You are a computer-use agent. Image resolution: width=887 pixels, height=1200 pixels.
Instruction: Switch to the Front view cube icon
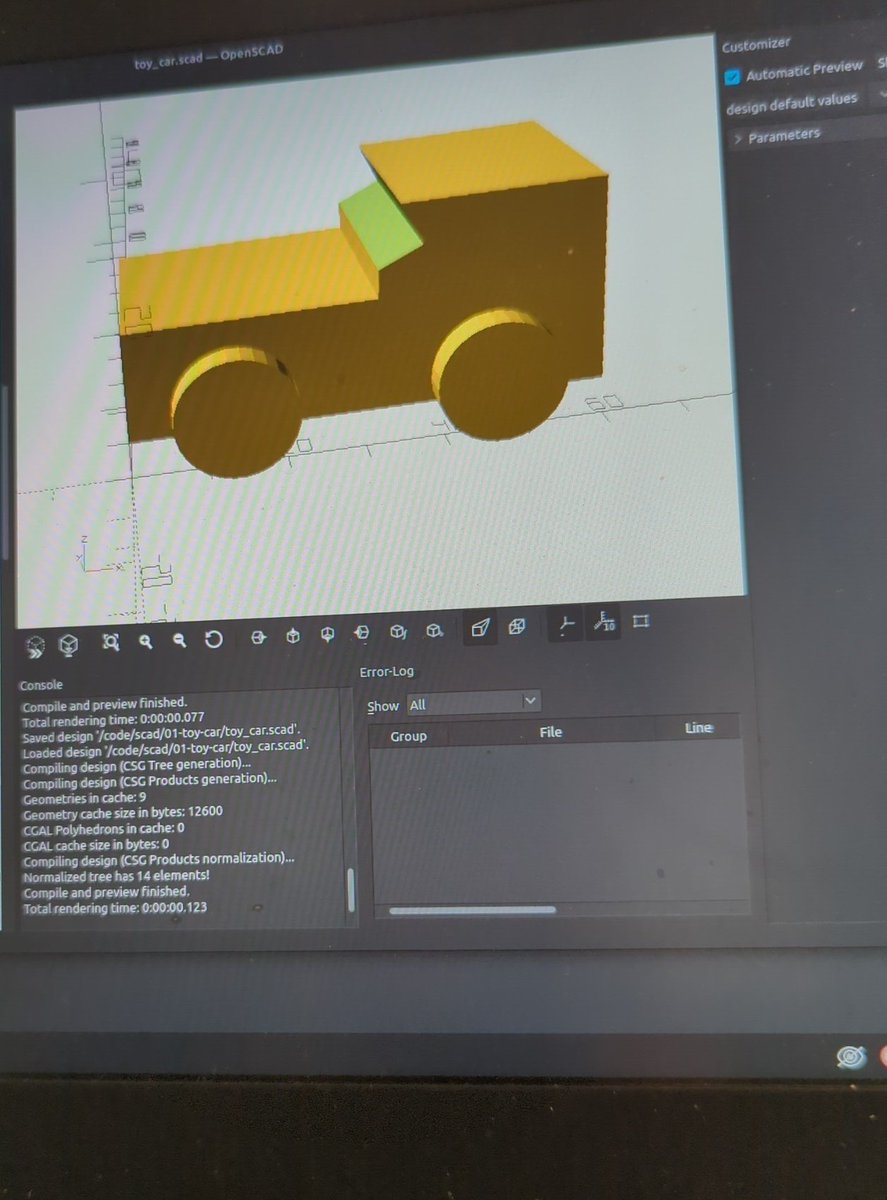point(397,631)
